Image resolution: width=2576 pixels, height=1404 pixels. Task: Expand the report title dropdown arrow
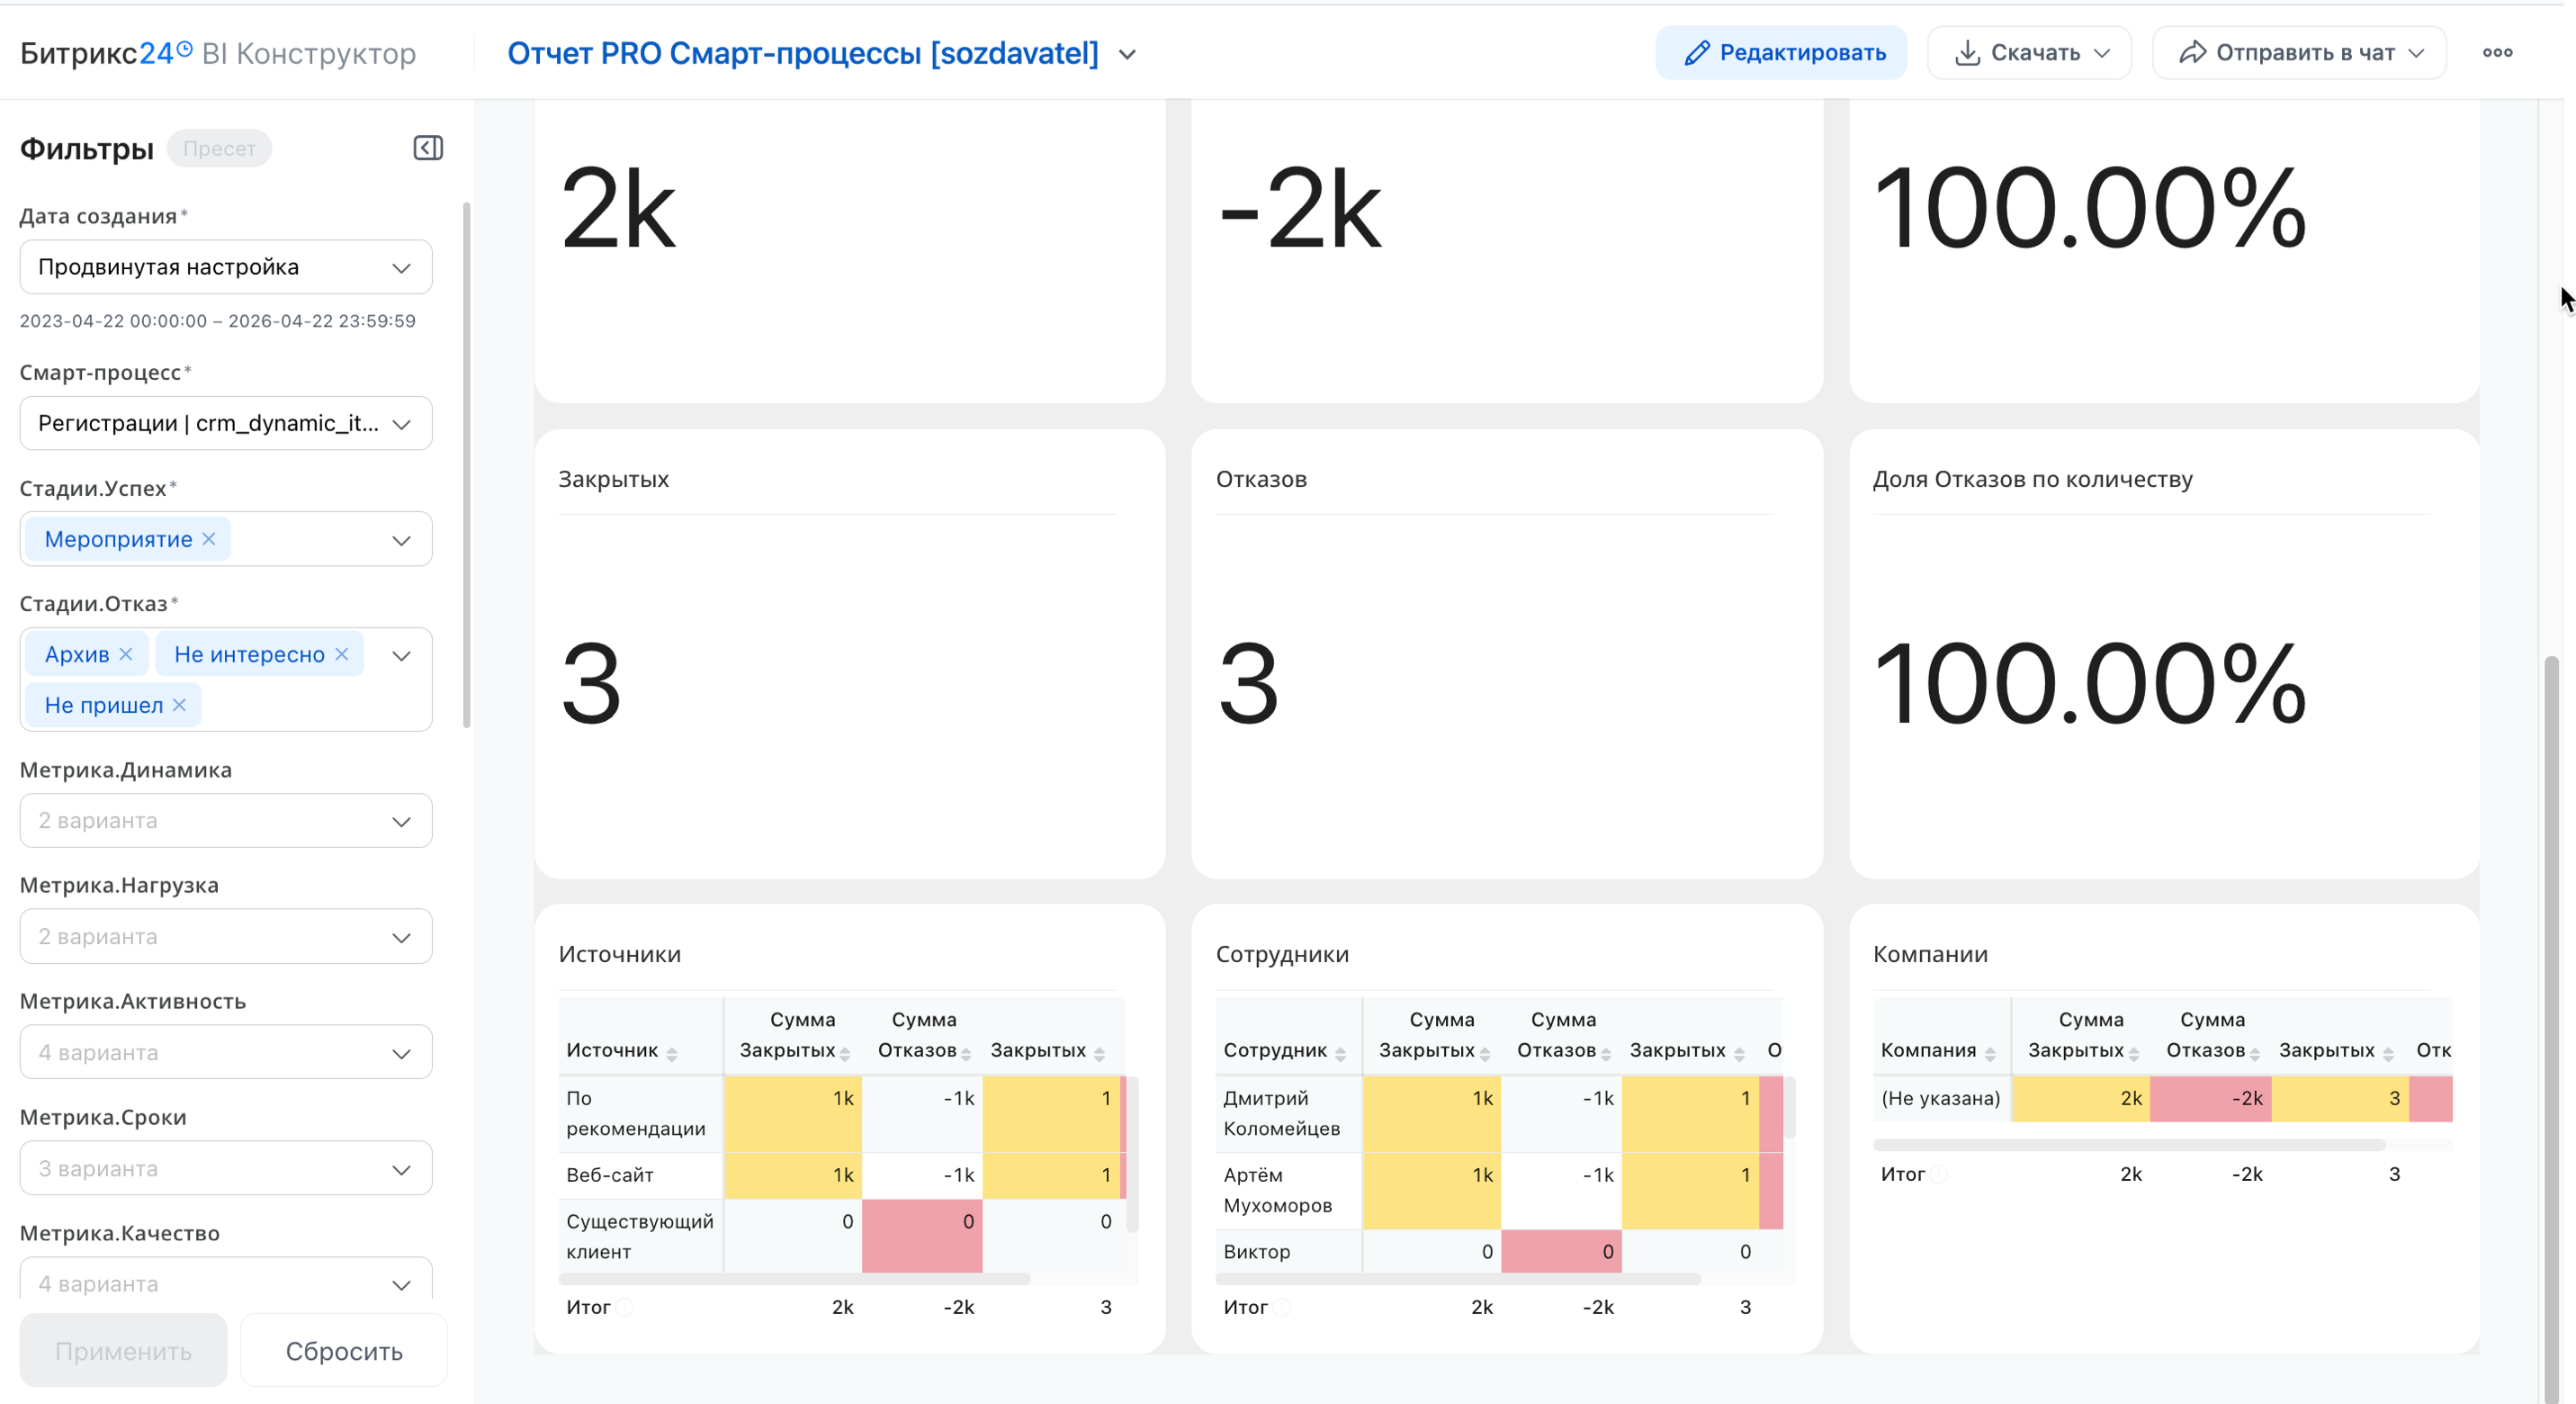point(1127,54)
